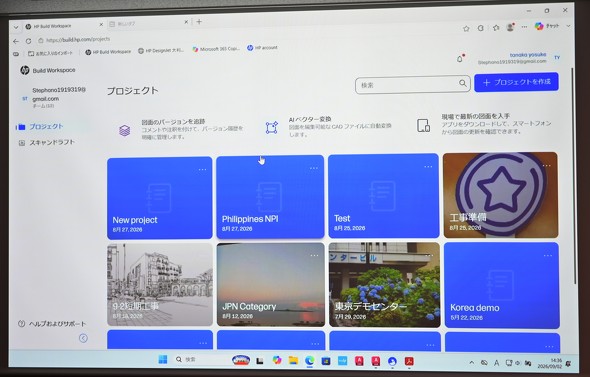Screen dimensions: 590x377
Task: Click the taskbar clock showing 14:36
Action: coord(549,363)
